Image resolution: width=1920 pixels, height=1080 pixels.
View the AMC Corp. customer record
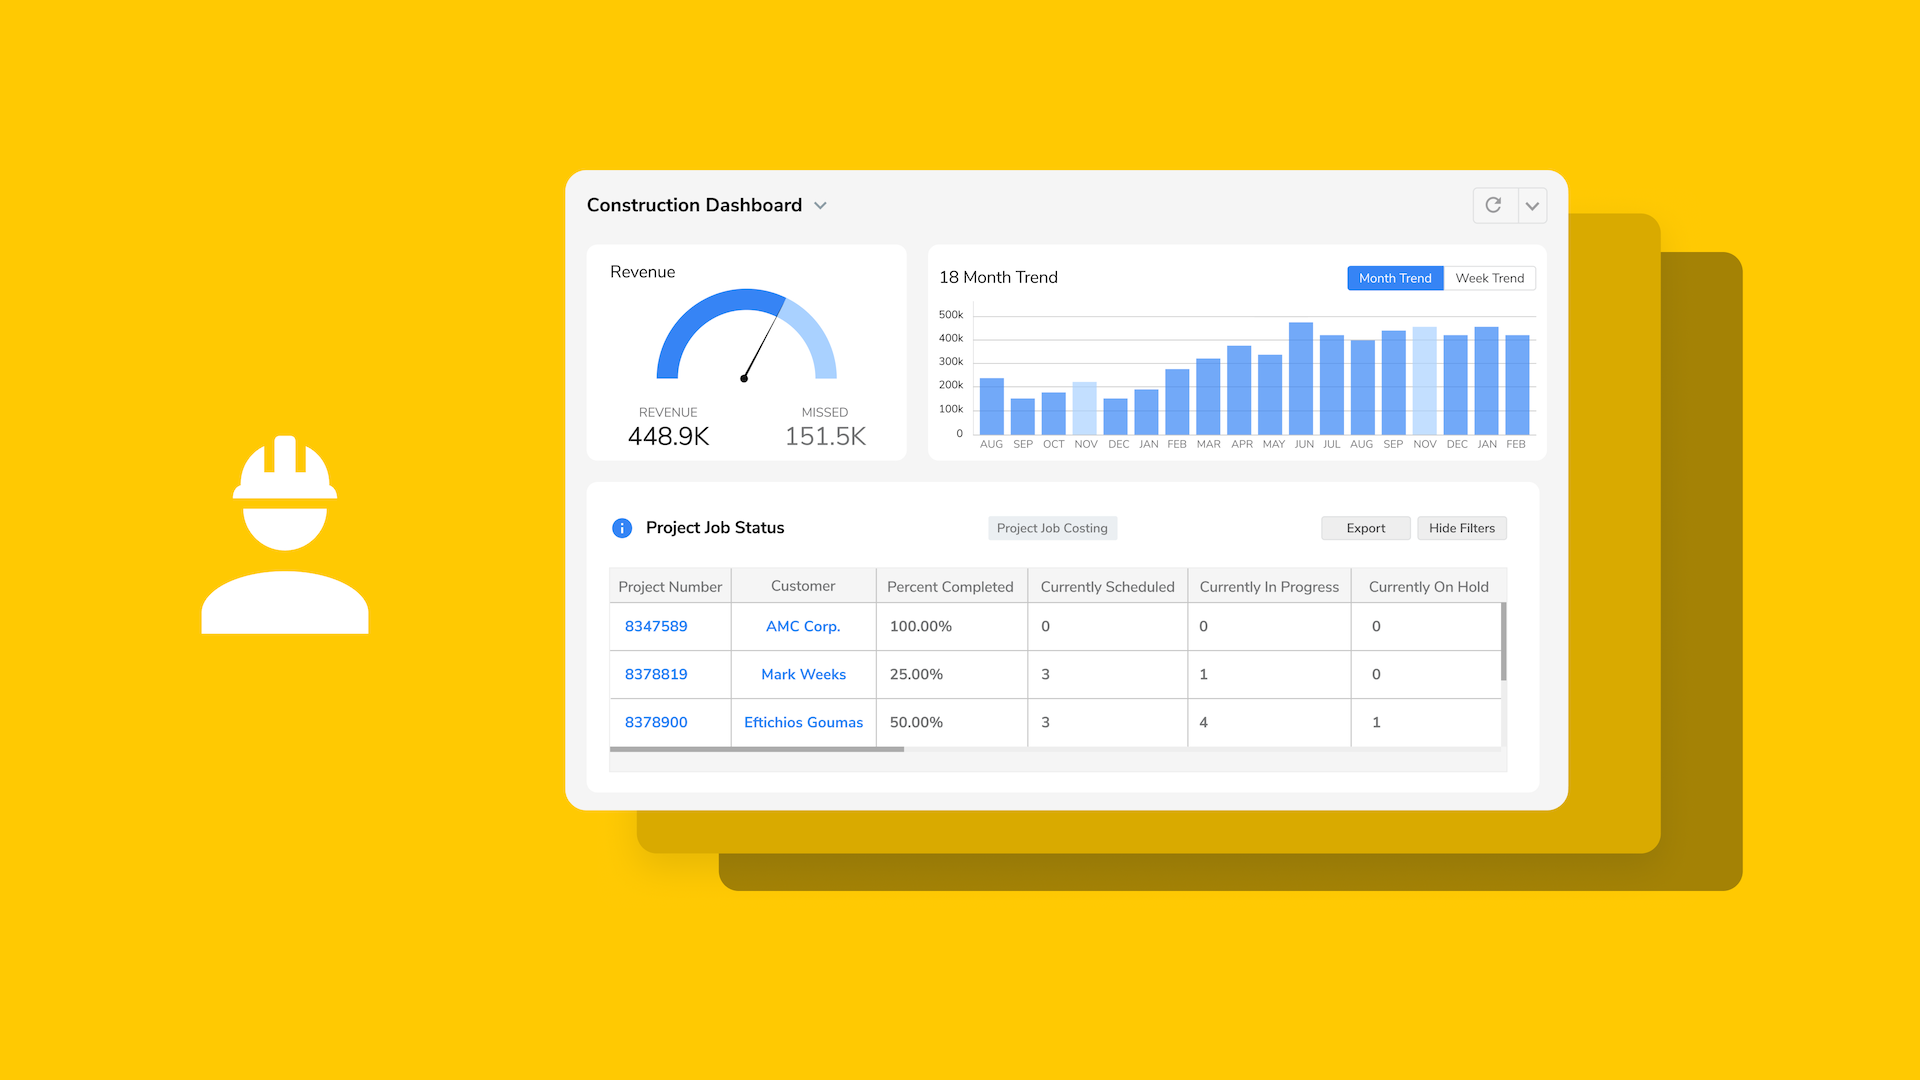click(803, 626)
